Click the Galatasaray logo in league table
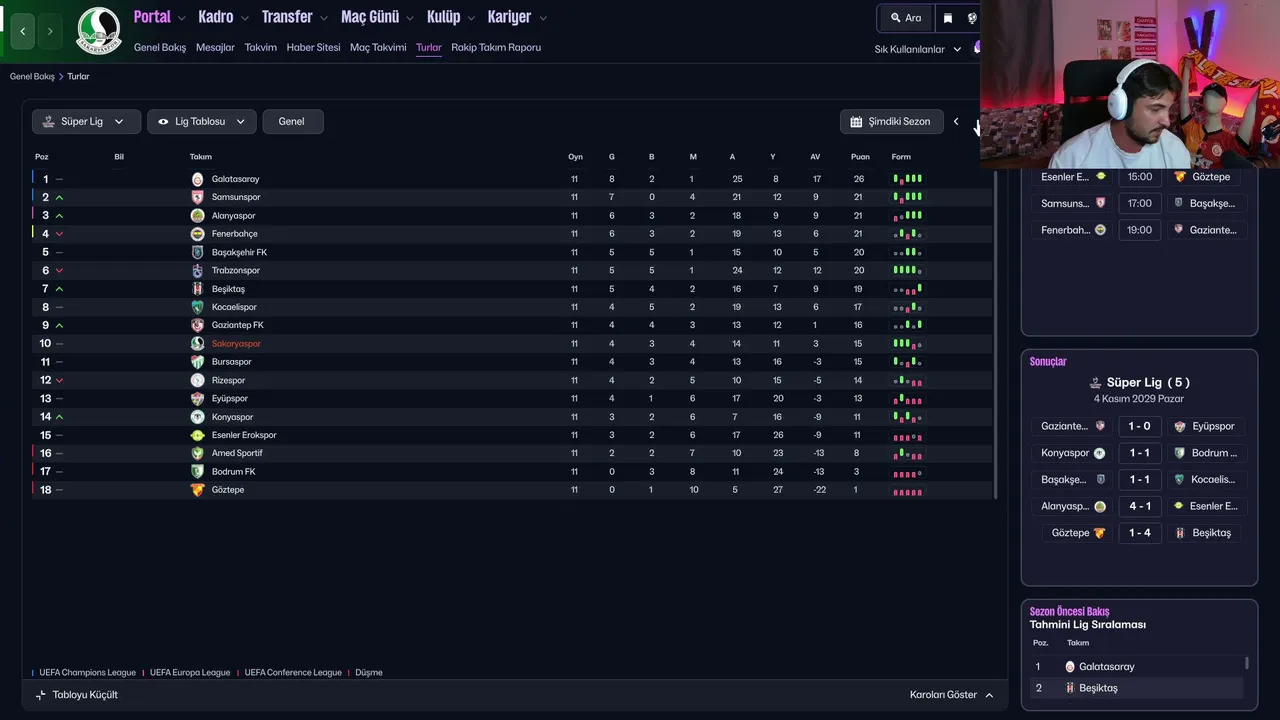This screenshot has width=1280, height=720. pyautogui.click(x=197, y=179)
